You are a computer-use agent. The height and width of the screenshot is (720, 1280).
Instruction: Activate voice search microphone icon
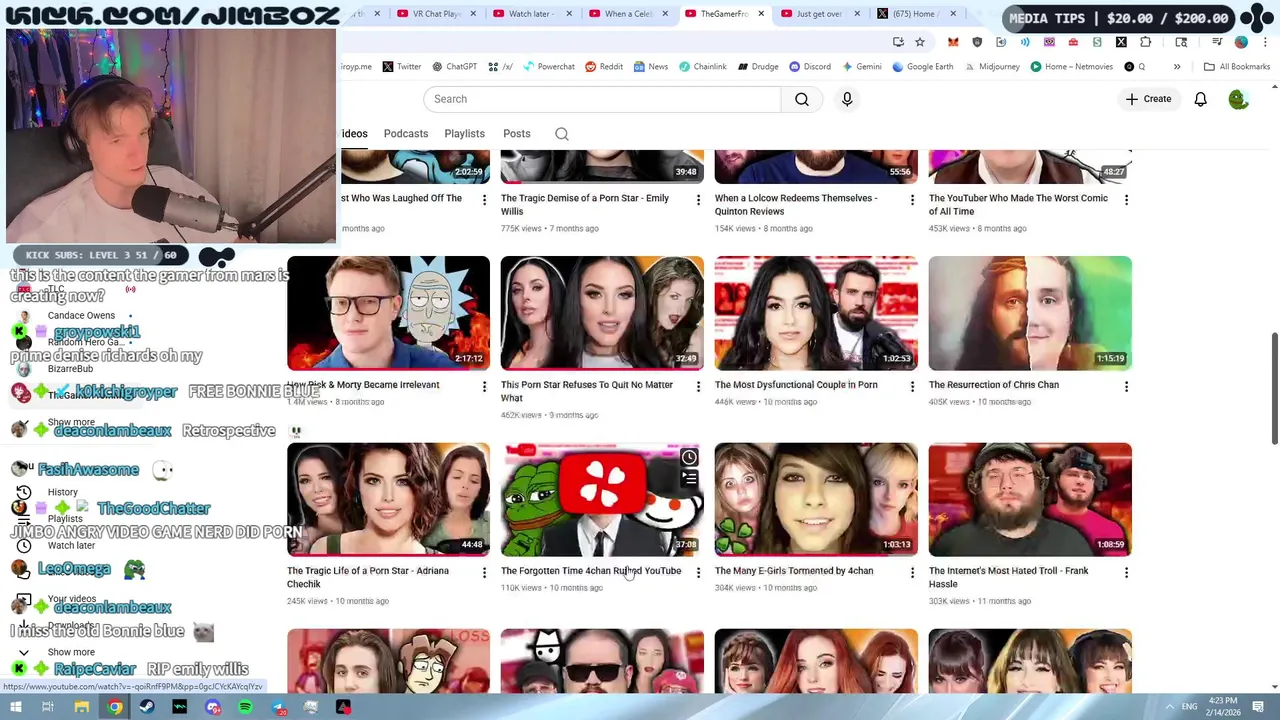847,99
